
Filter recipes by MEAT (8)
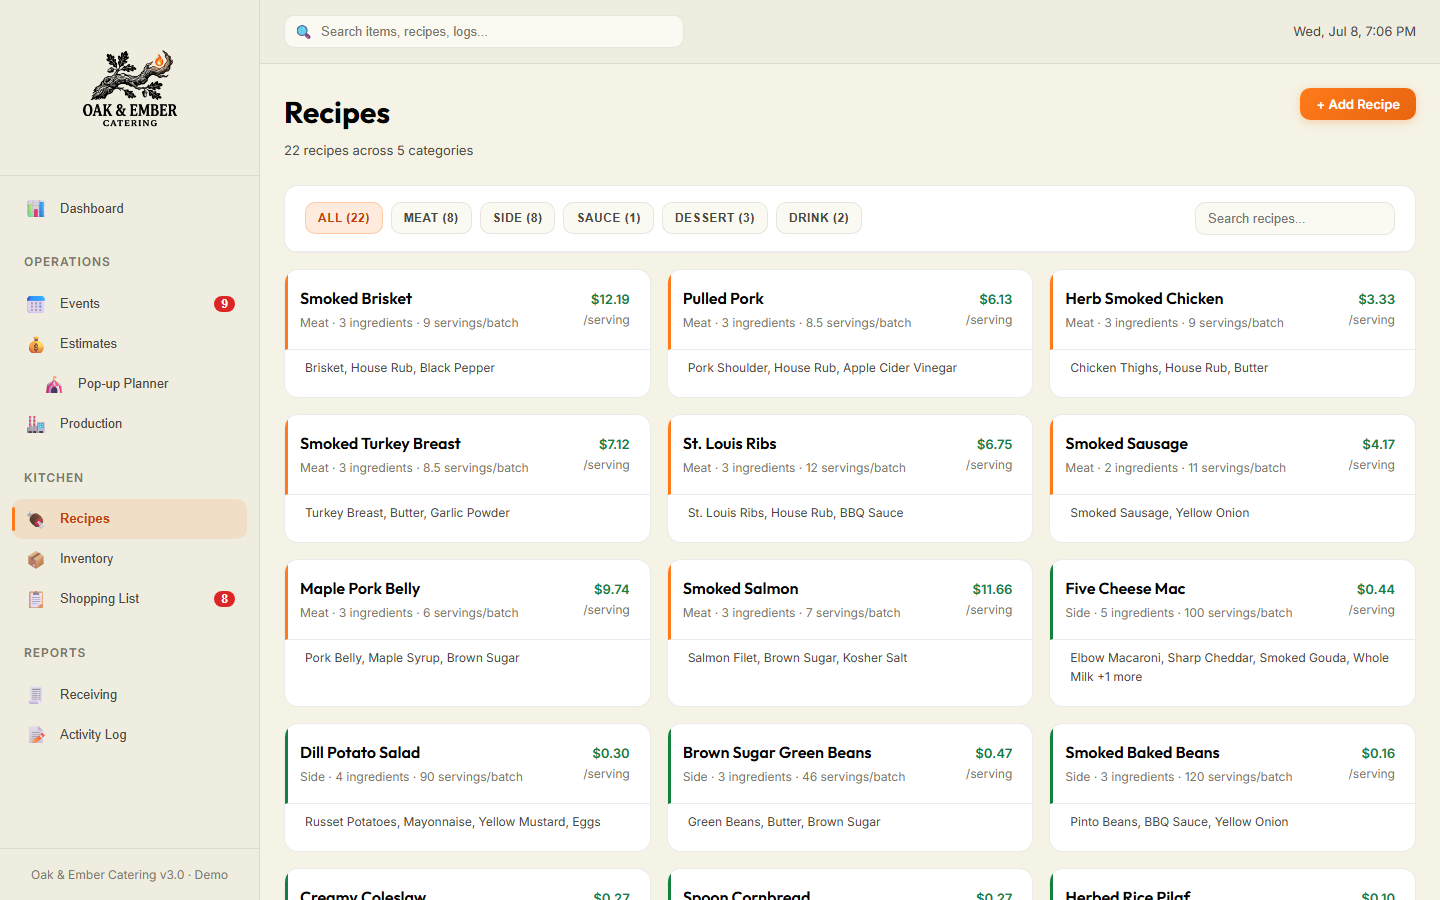point(431,218)
